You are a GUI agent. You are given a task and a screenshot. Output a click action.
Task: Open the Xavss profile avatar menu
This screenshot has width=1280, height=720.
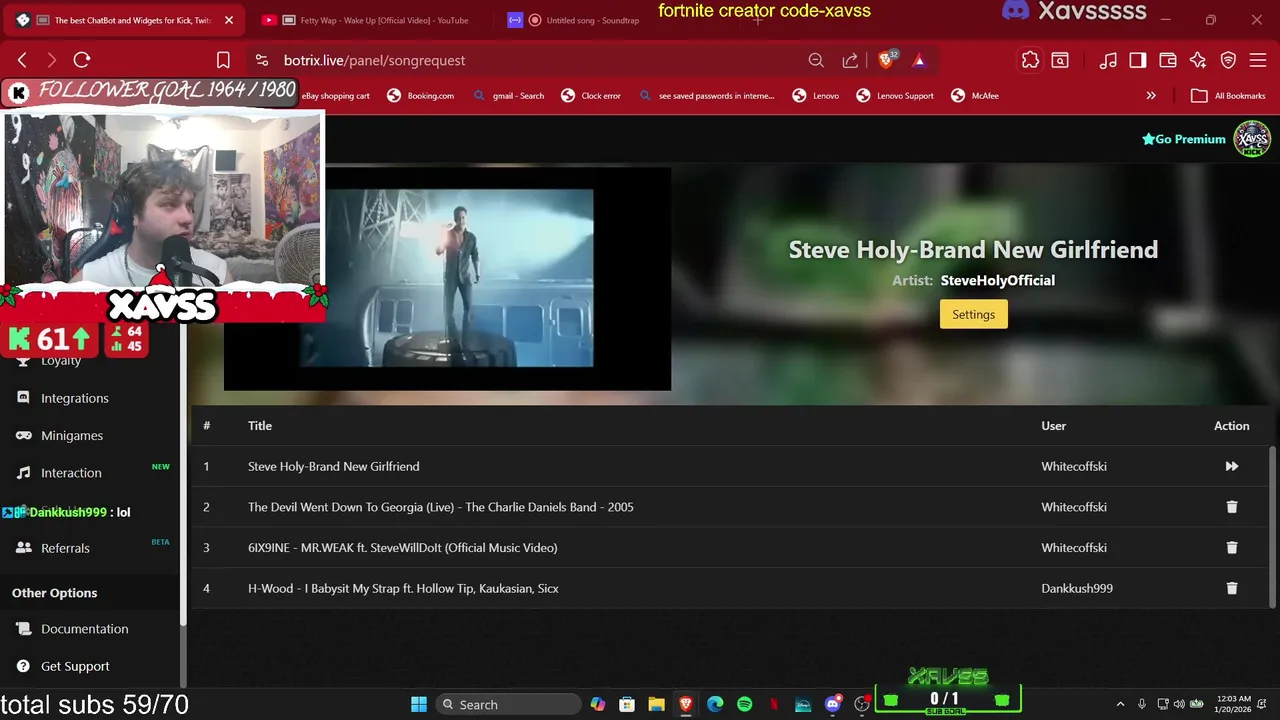coord(1251,139)
